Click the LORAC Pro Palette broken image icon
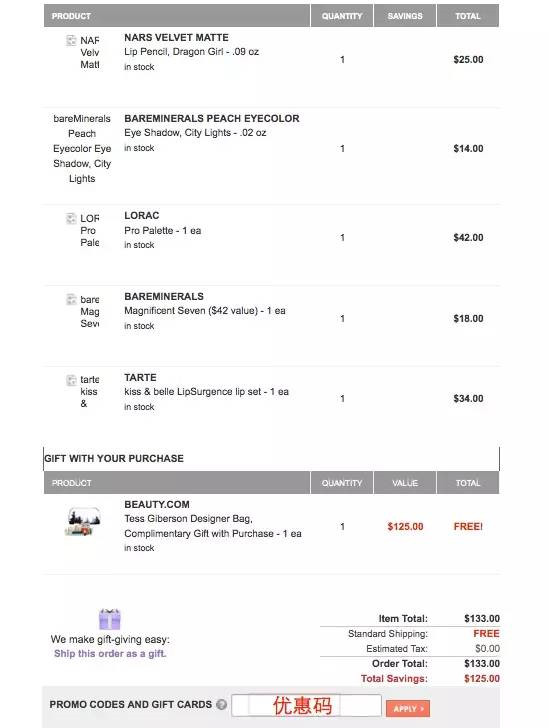 click(71, 218)
